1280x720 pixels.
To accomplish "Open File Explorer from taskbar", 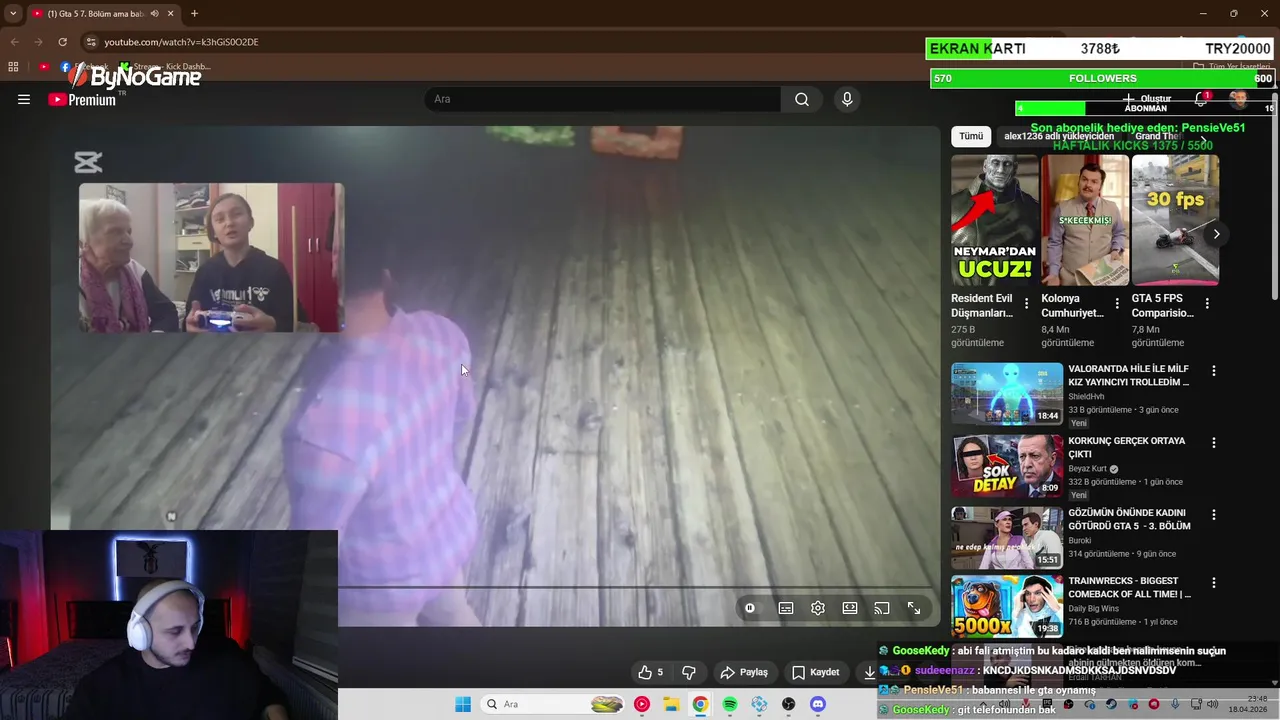I will (671, 704).
